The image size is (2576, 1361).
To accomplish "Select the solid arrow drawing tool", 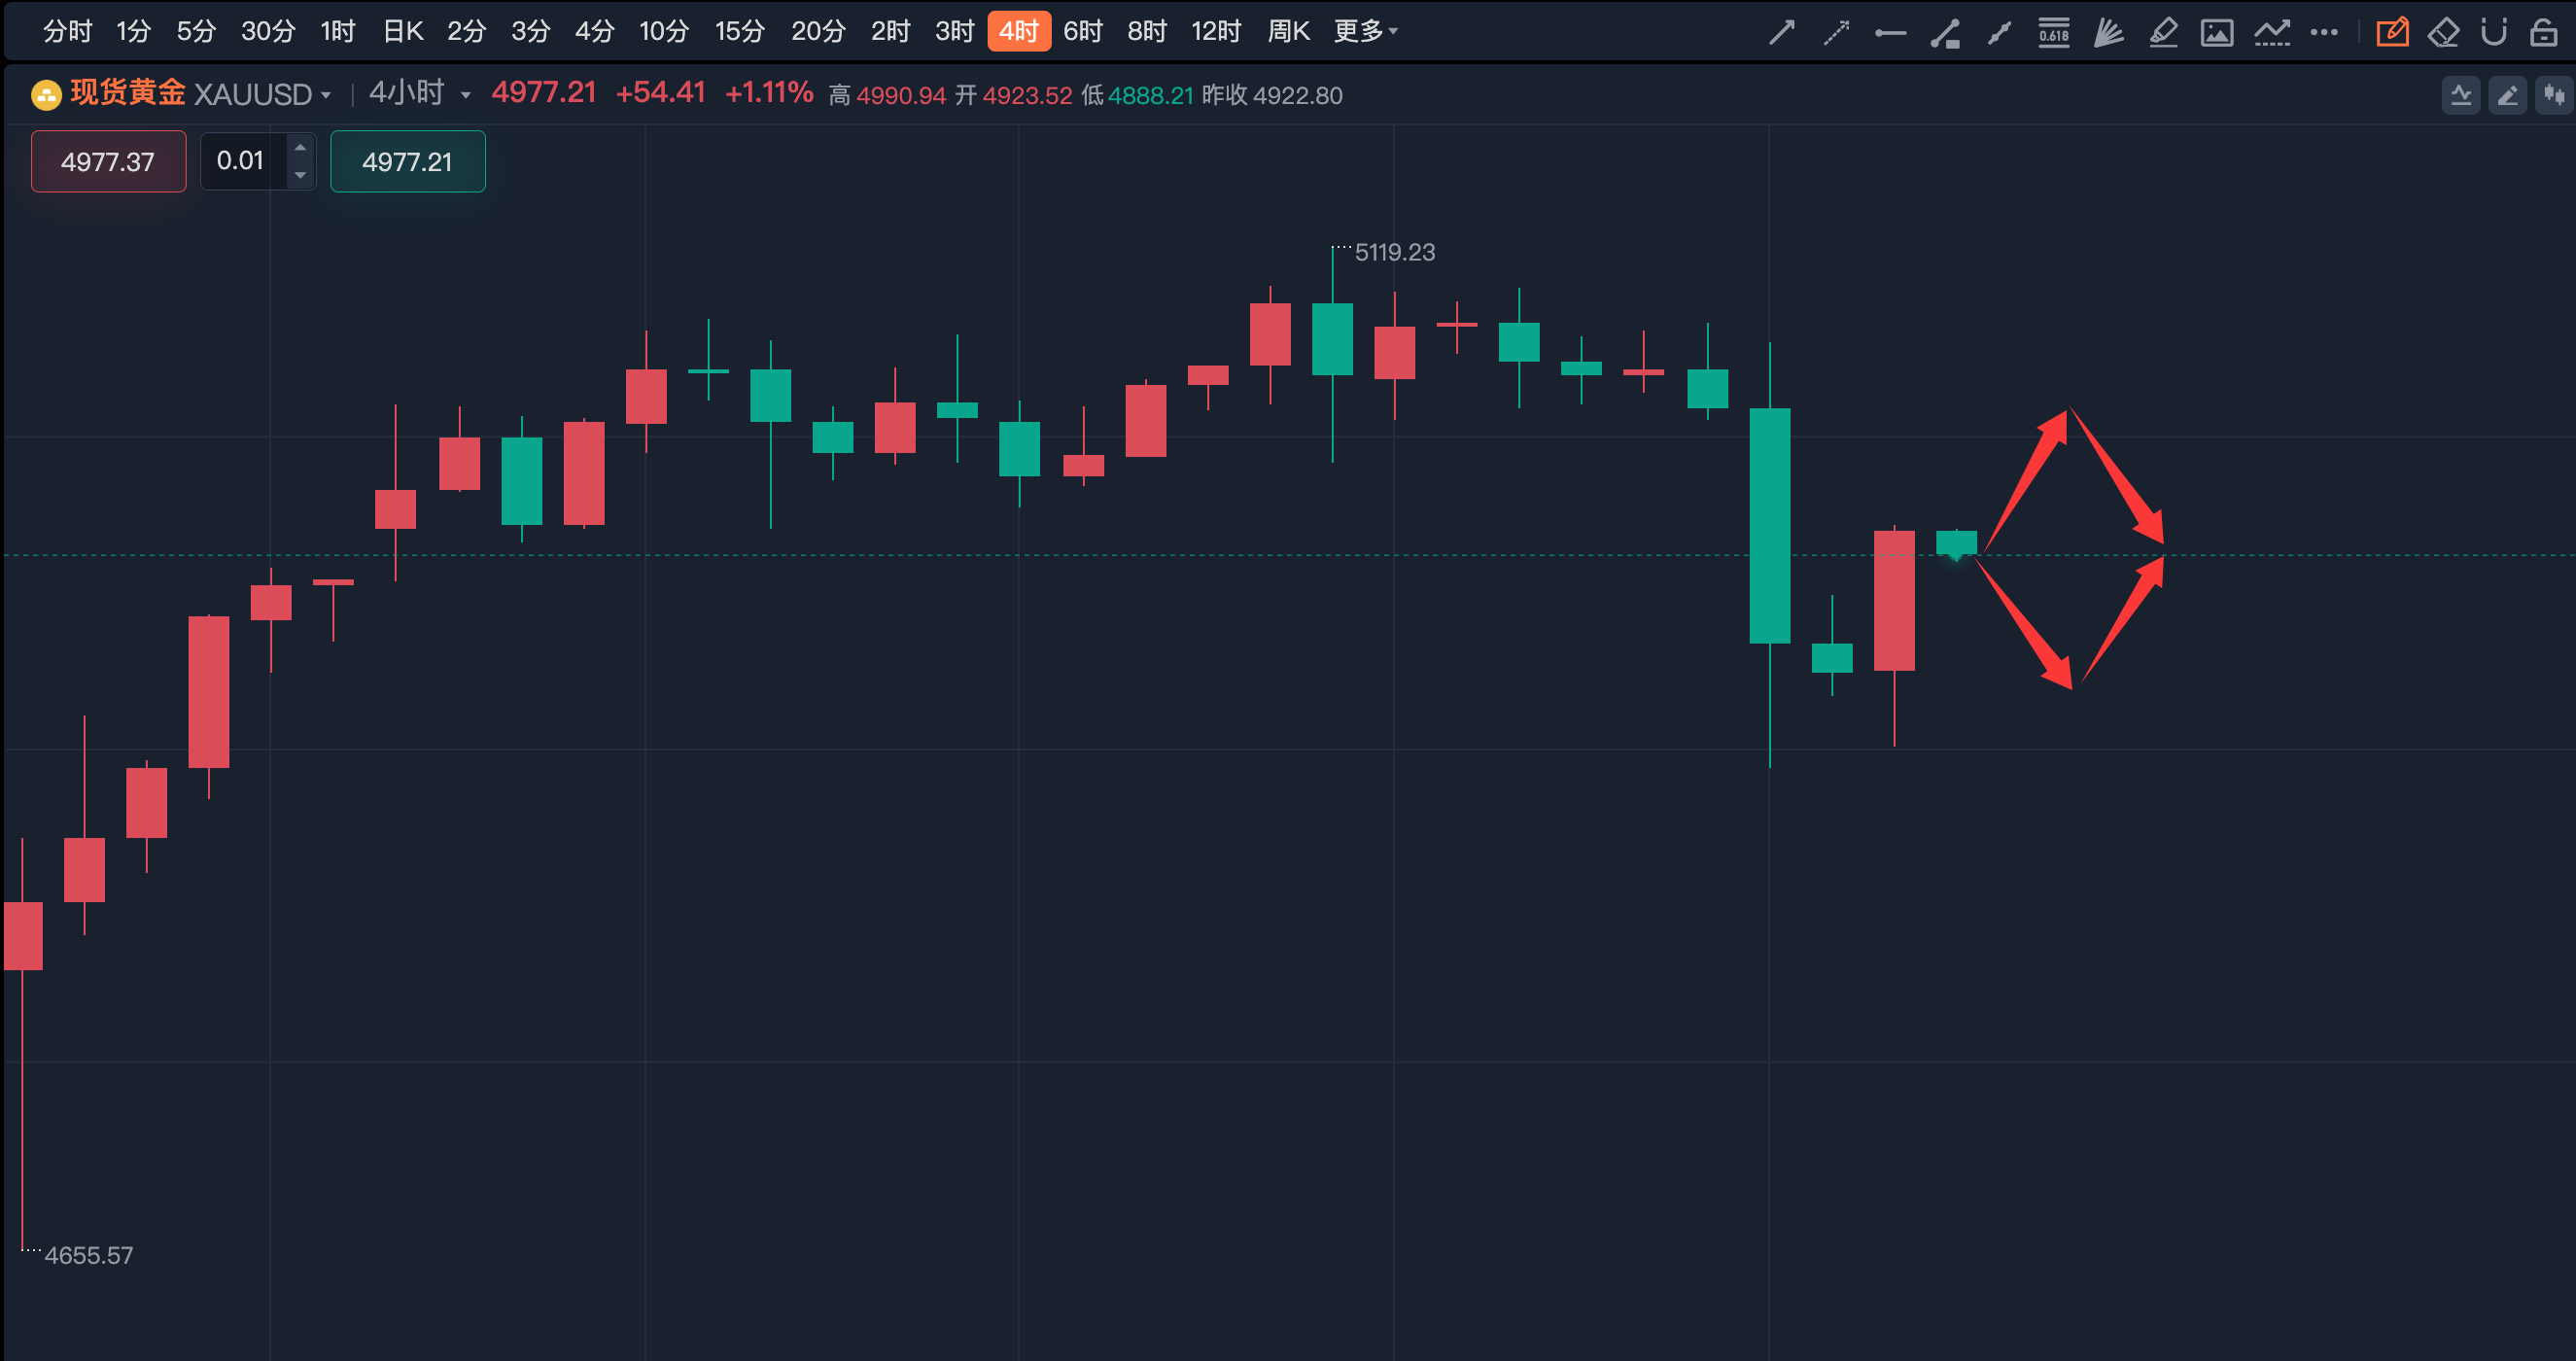I will click(x=1781, y=33).
